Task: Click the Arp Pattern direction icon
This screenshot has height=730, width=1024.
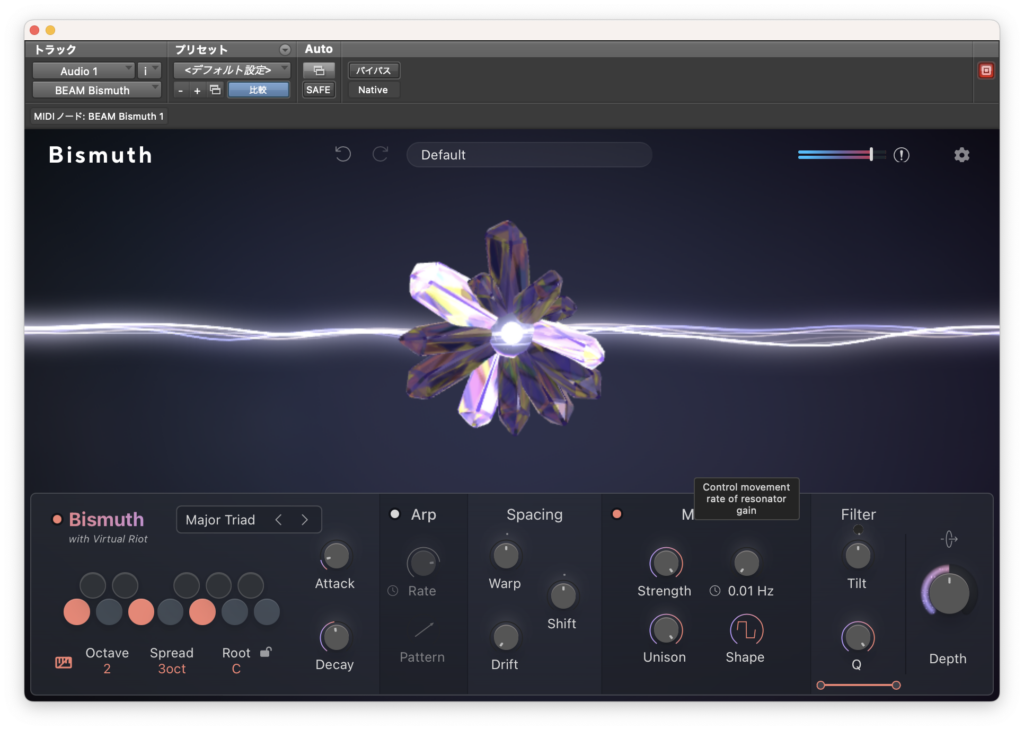Action: [x=423, y=629]
